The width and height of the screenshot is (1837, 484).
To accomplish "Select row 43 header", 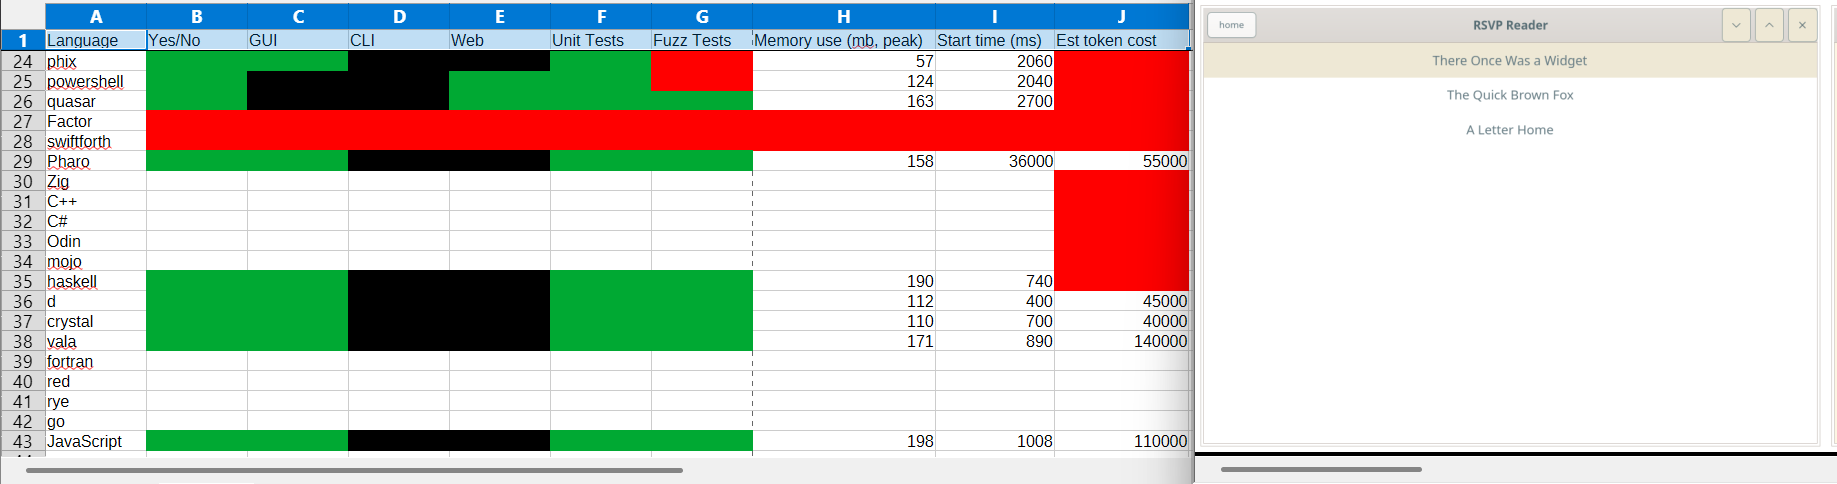I will pos(23,441).
